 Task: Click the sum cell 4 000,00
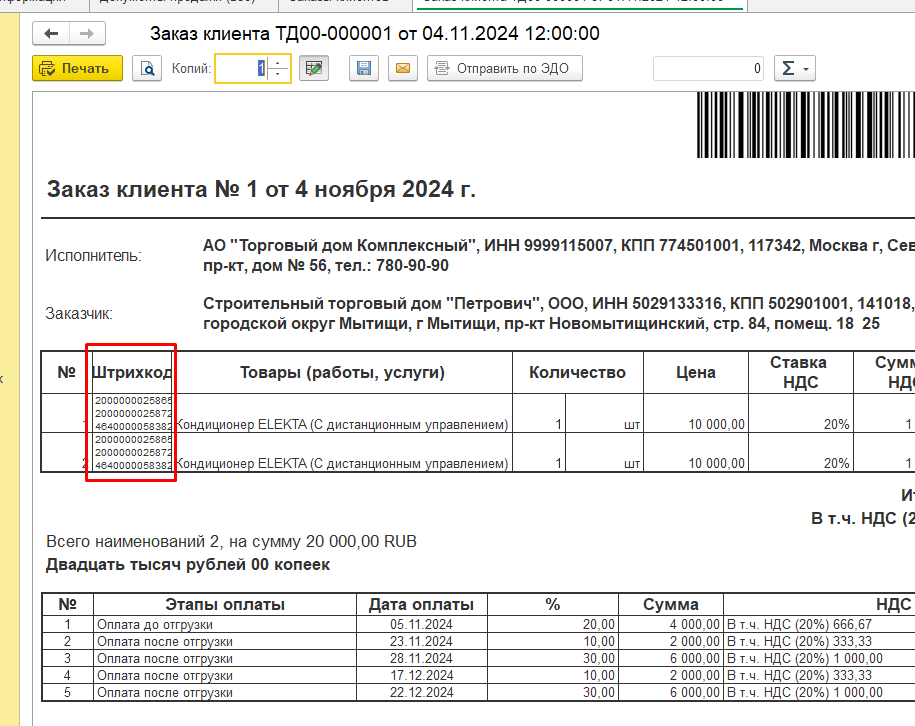(x=670, y=624)
